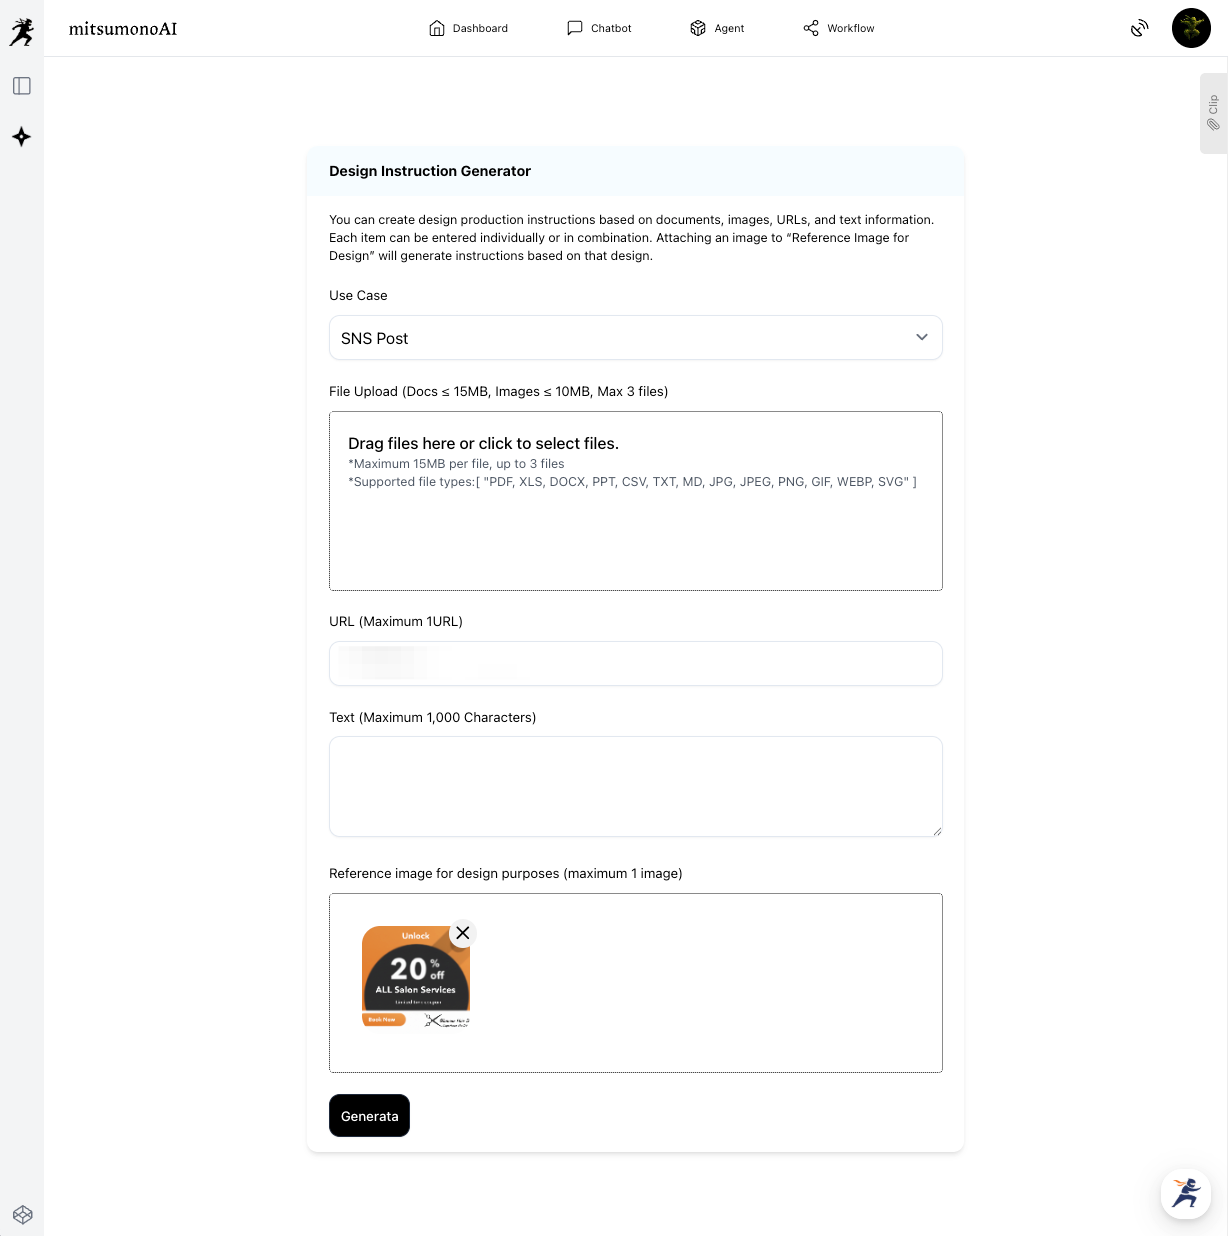Go to the Dashboard tab
Image resolution: width=1228 pixels, height=1236 pixels.
[x=468, y=28]
